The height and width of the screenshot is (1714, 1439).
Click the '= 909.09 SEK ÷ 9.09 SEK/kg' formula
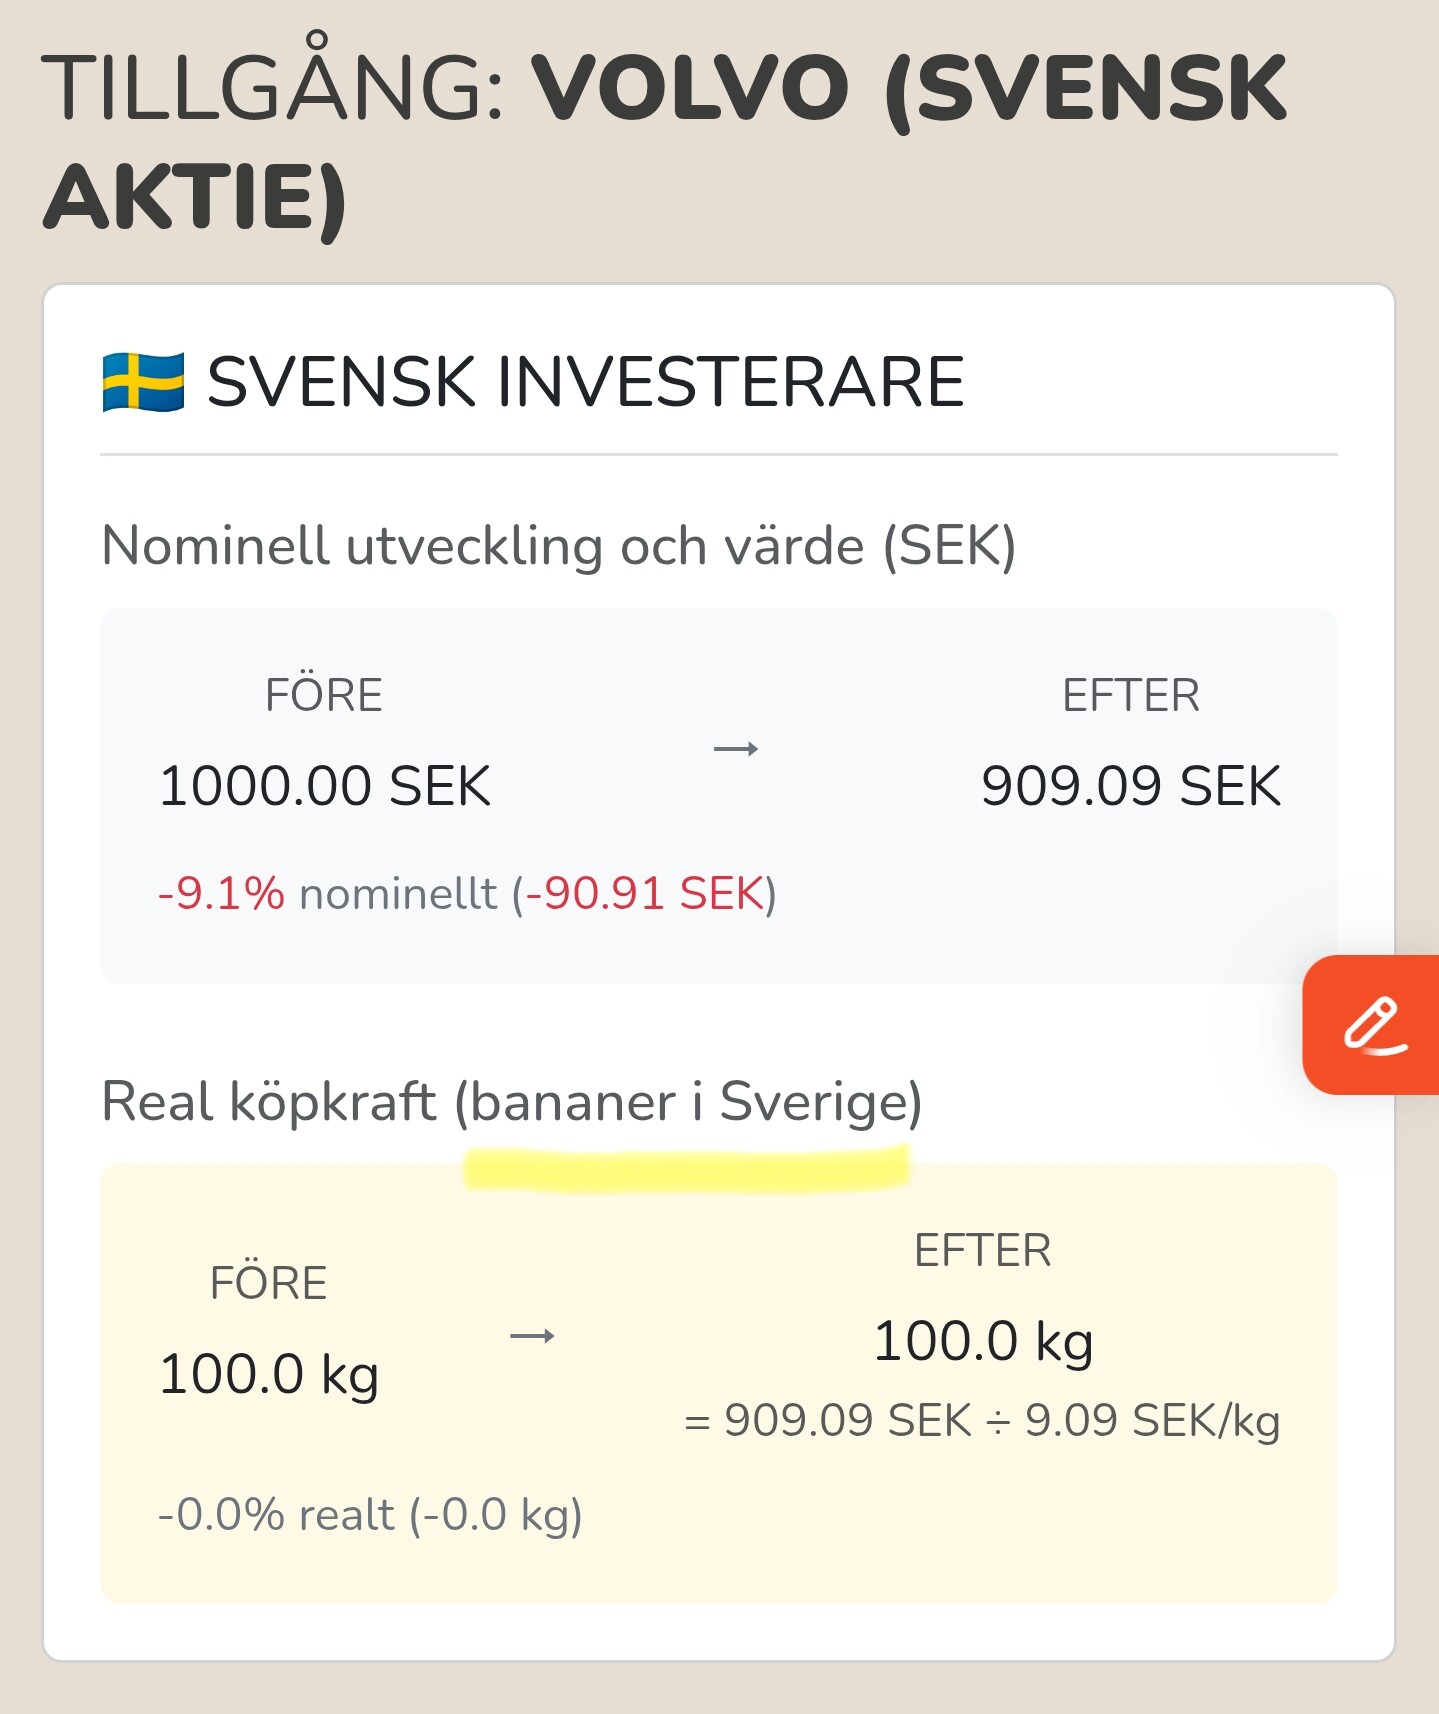pos(982,1421)
